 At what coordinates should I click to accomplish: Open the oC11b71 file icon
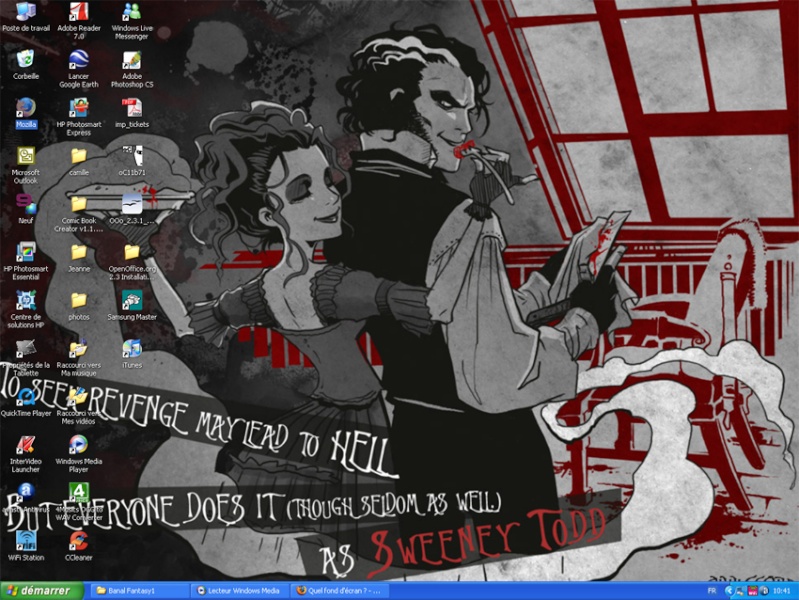coord(131,161)
